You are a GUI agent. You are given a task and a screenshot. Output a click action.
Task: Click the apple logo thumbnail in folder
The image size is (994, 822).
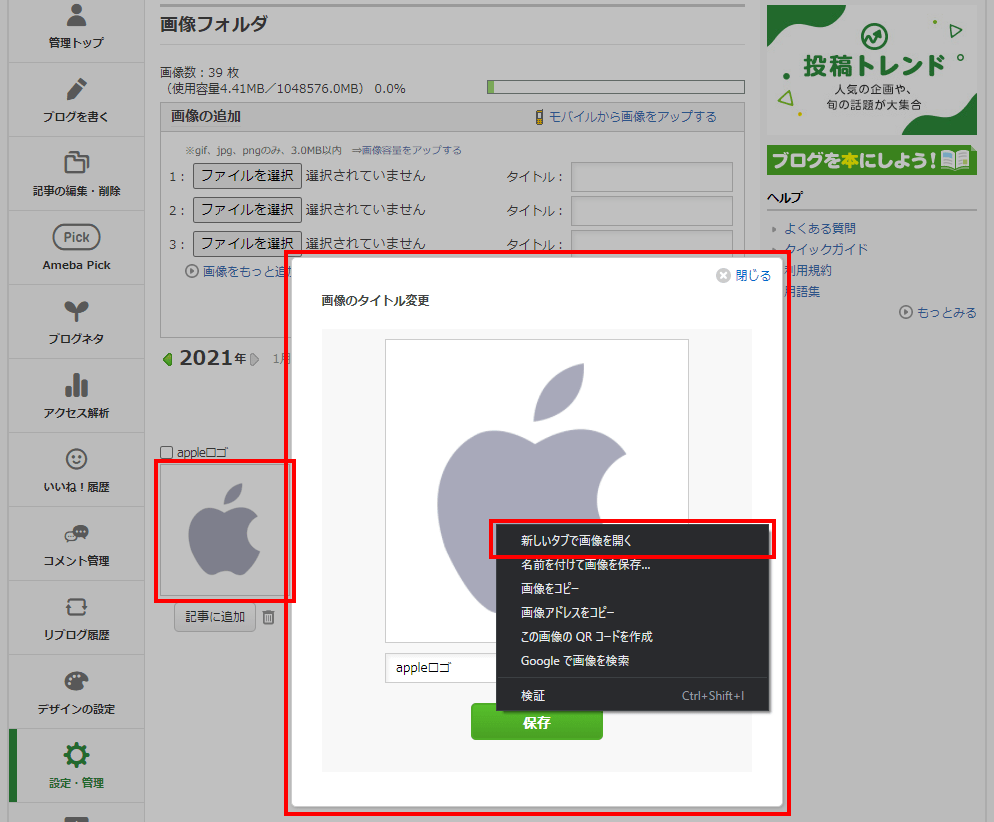(224, 530)
